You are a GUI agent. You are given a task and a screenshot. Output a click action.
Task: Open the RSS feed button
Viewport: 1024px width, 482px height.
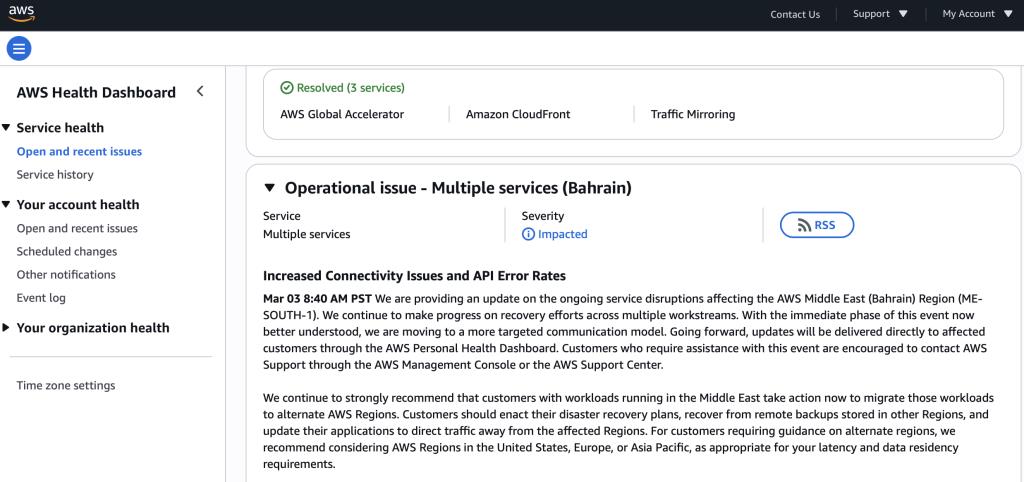[817, 225]
